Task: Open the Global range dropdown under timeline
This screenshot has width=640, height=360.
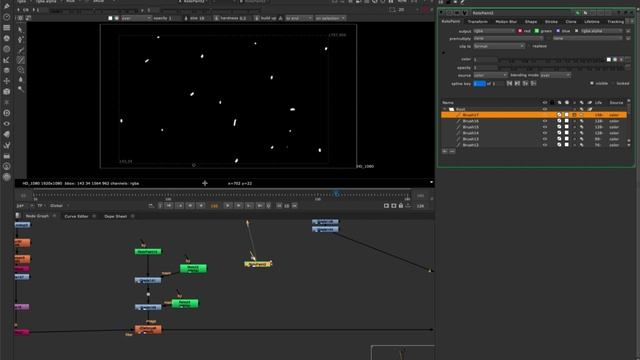Action: (x=60, y=206)
